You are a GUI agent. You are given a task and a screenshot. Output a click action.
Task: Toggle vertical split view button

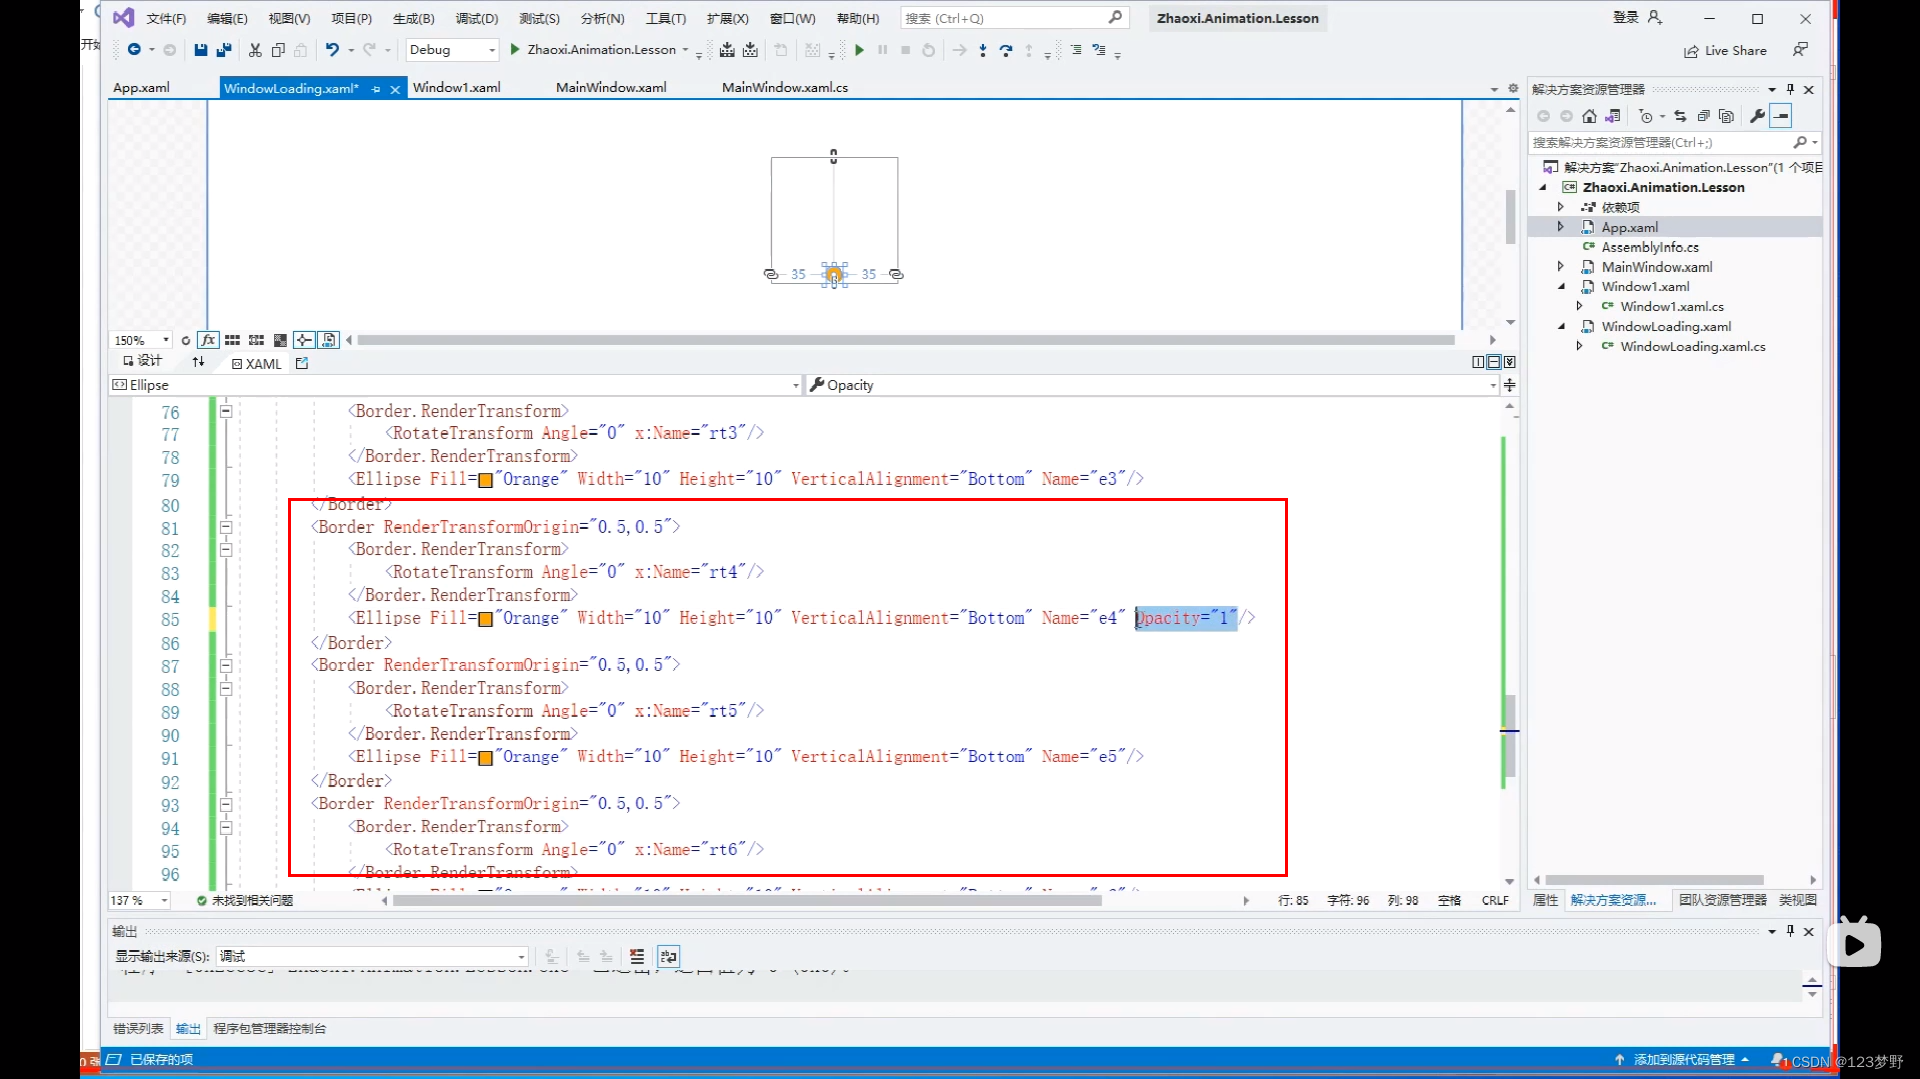[1478, 362]
